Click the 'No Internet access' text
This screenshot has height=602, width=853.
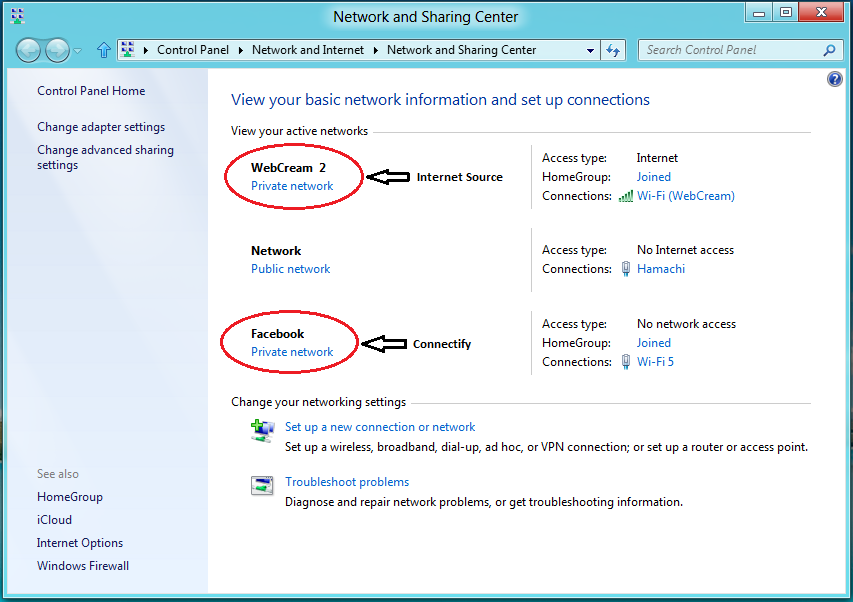(685, 250)
